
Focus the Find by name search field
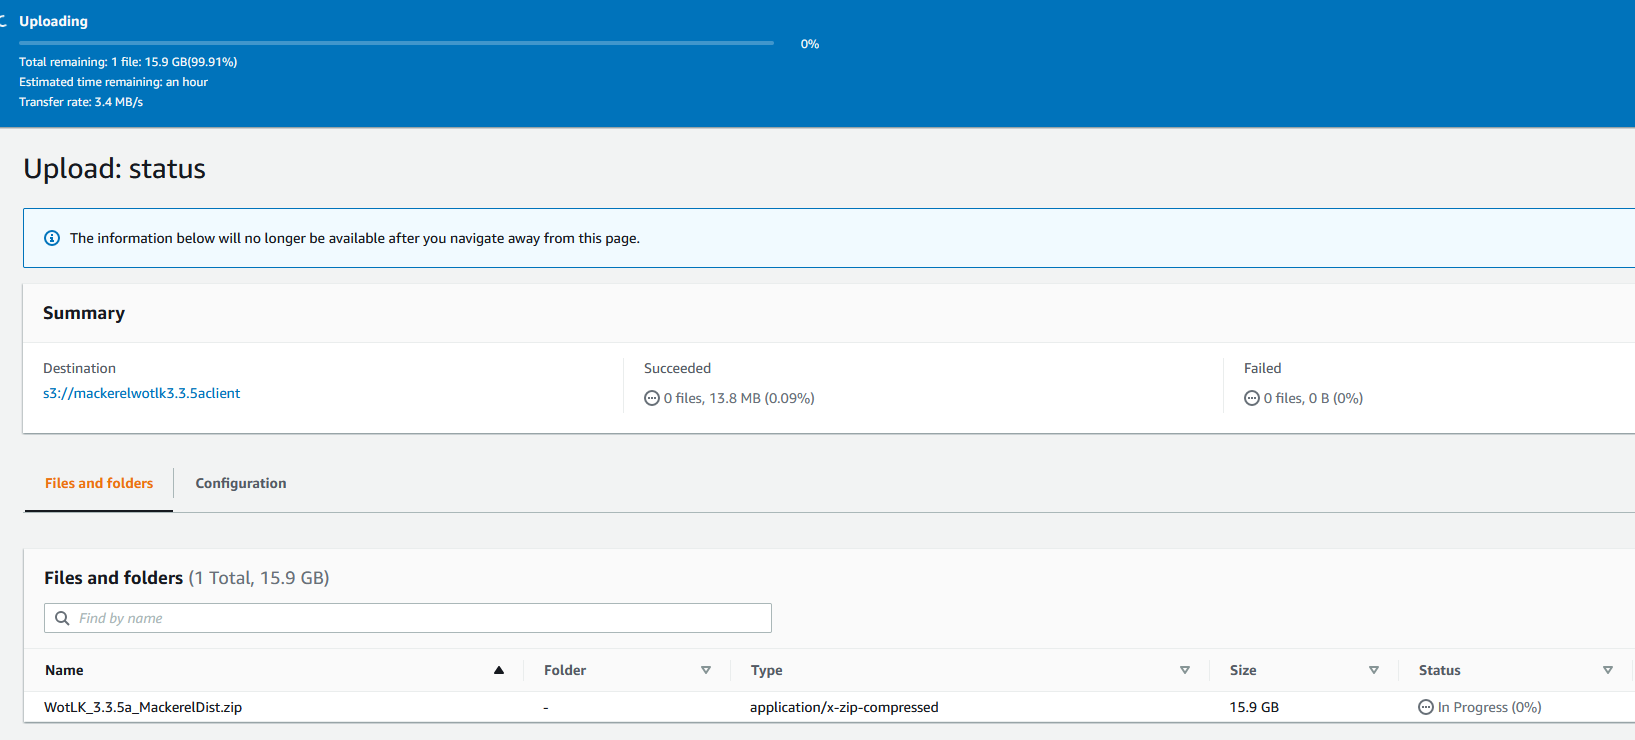tap(420, 618)
